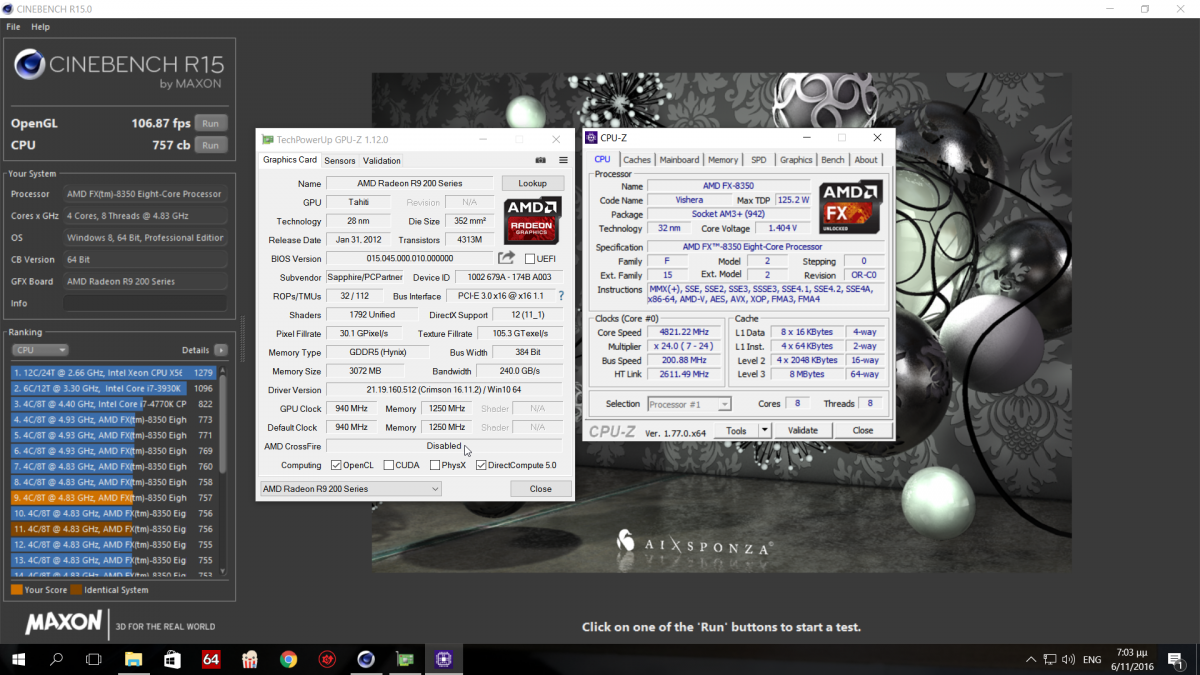Click the Tools button in CPU-Z
1200x675 pixels.
[736, 430]
